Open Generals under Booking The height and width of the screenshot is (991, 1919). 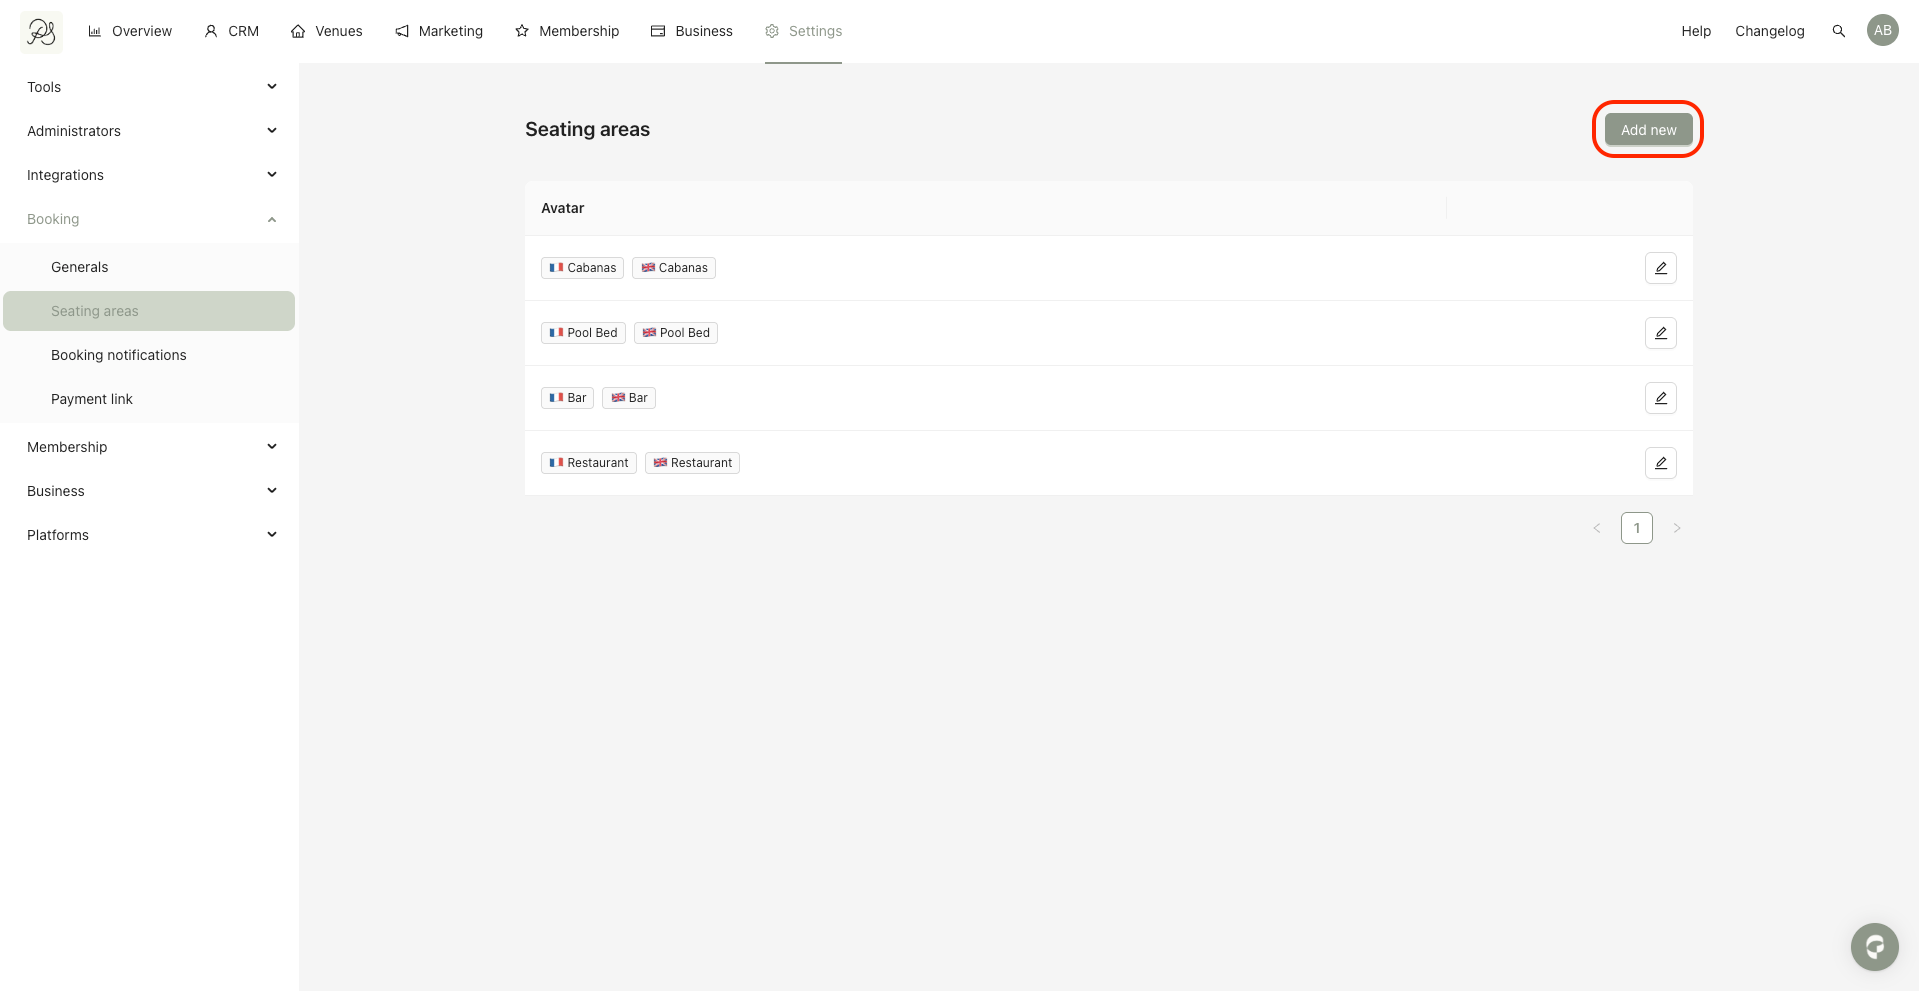coord(149,267)
